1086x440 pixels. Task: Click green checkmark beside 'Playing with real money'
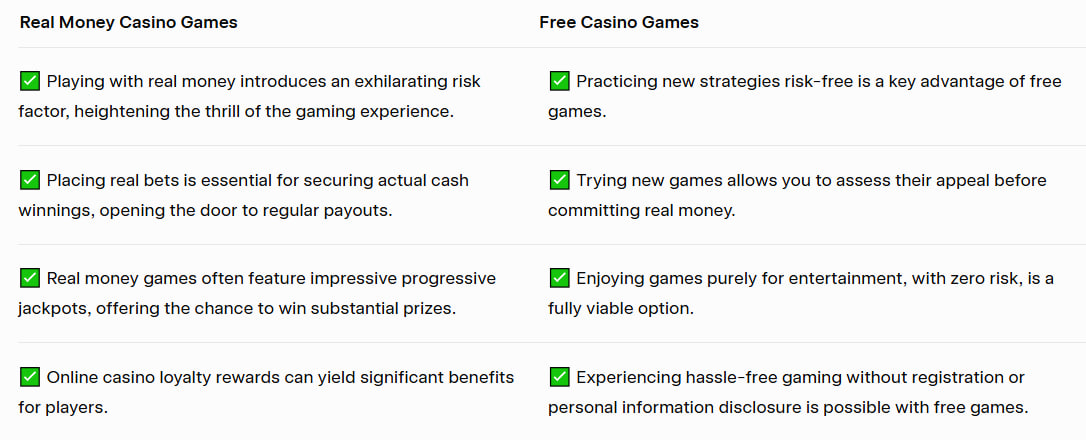(30, 81)
